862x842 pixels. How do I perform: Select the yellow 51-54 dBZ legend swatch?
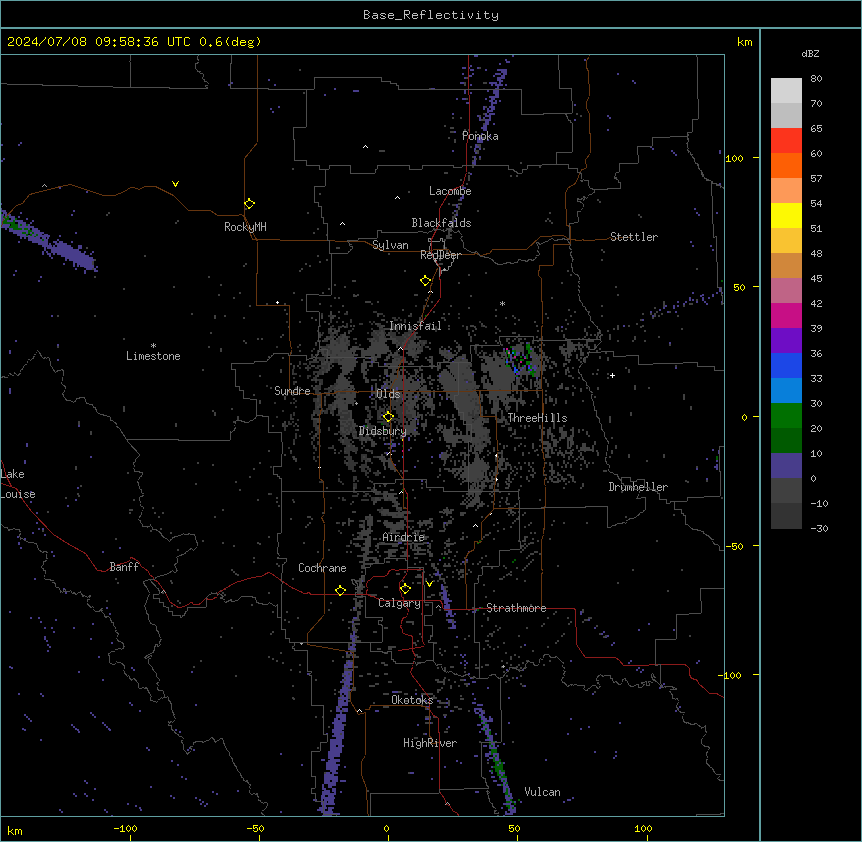(786, 215)
